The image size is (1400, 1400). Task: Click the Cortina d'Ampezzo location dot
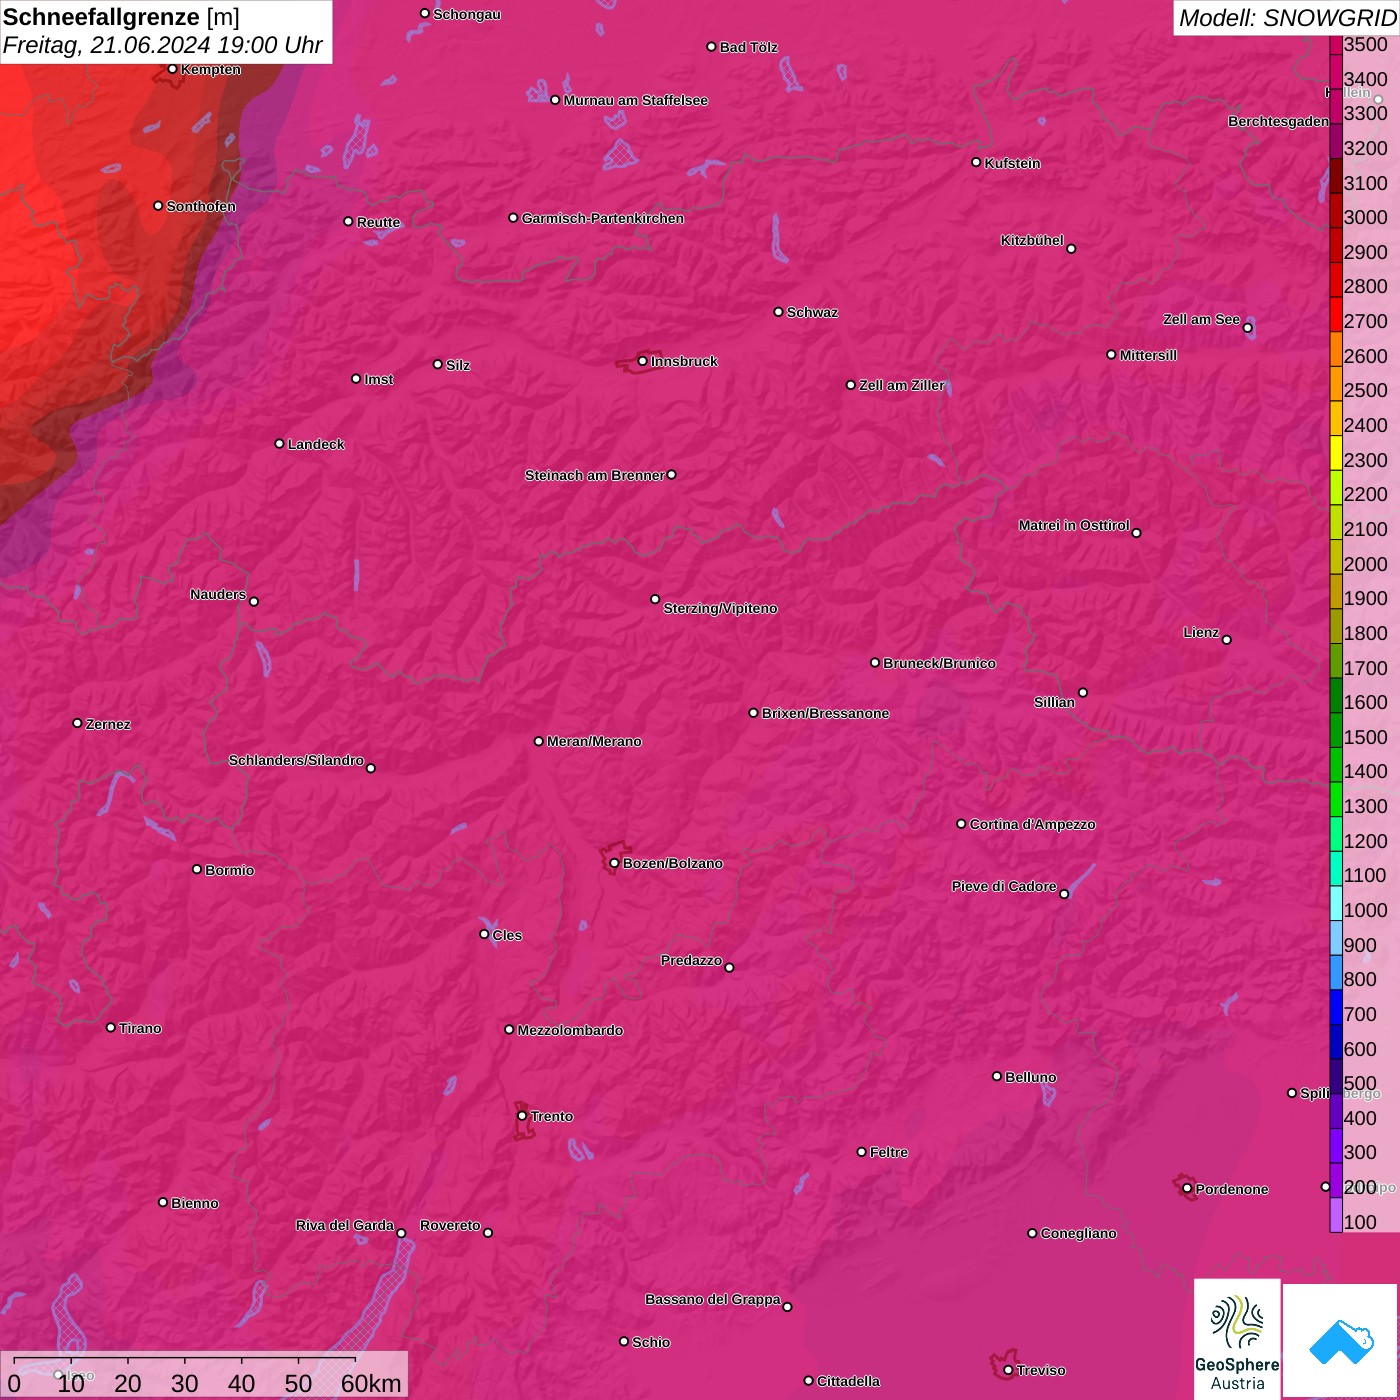coord(961,824)
